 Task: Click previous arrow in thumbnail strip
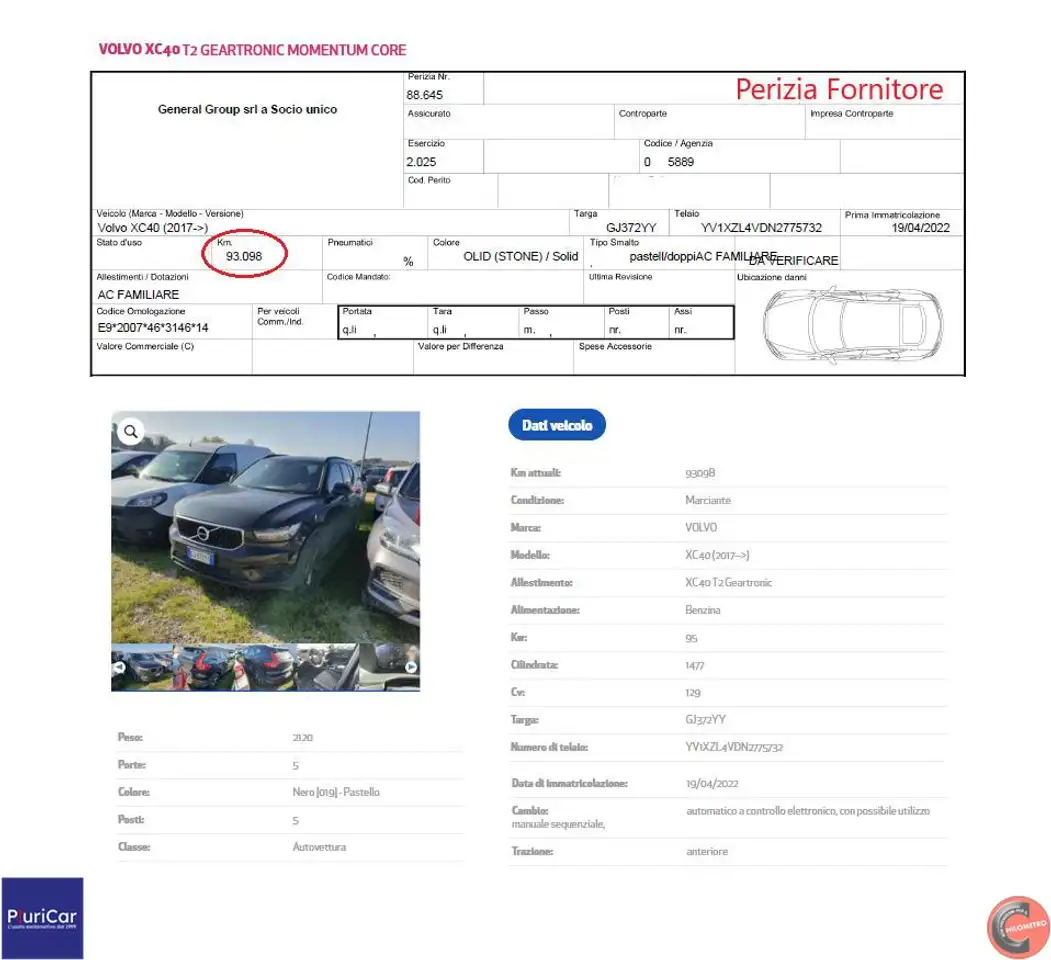pyautogui.click(x=119, y=667)
